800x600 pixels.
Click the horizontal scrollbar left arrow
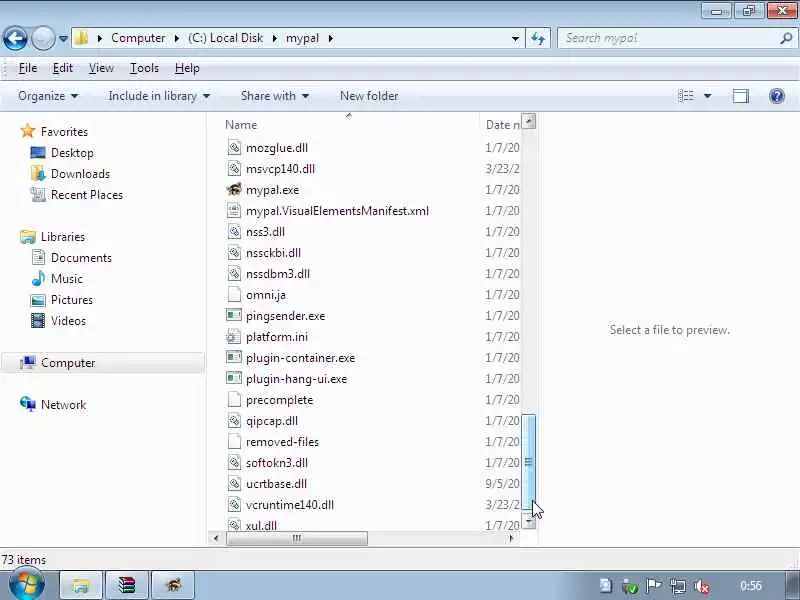pos(216,538)
